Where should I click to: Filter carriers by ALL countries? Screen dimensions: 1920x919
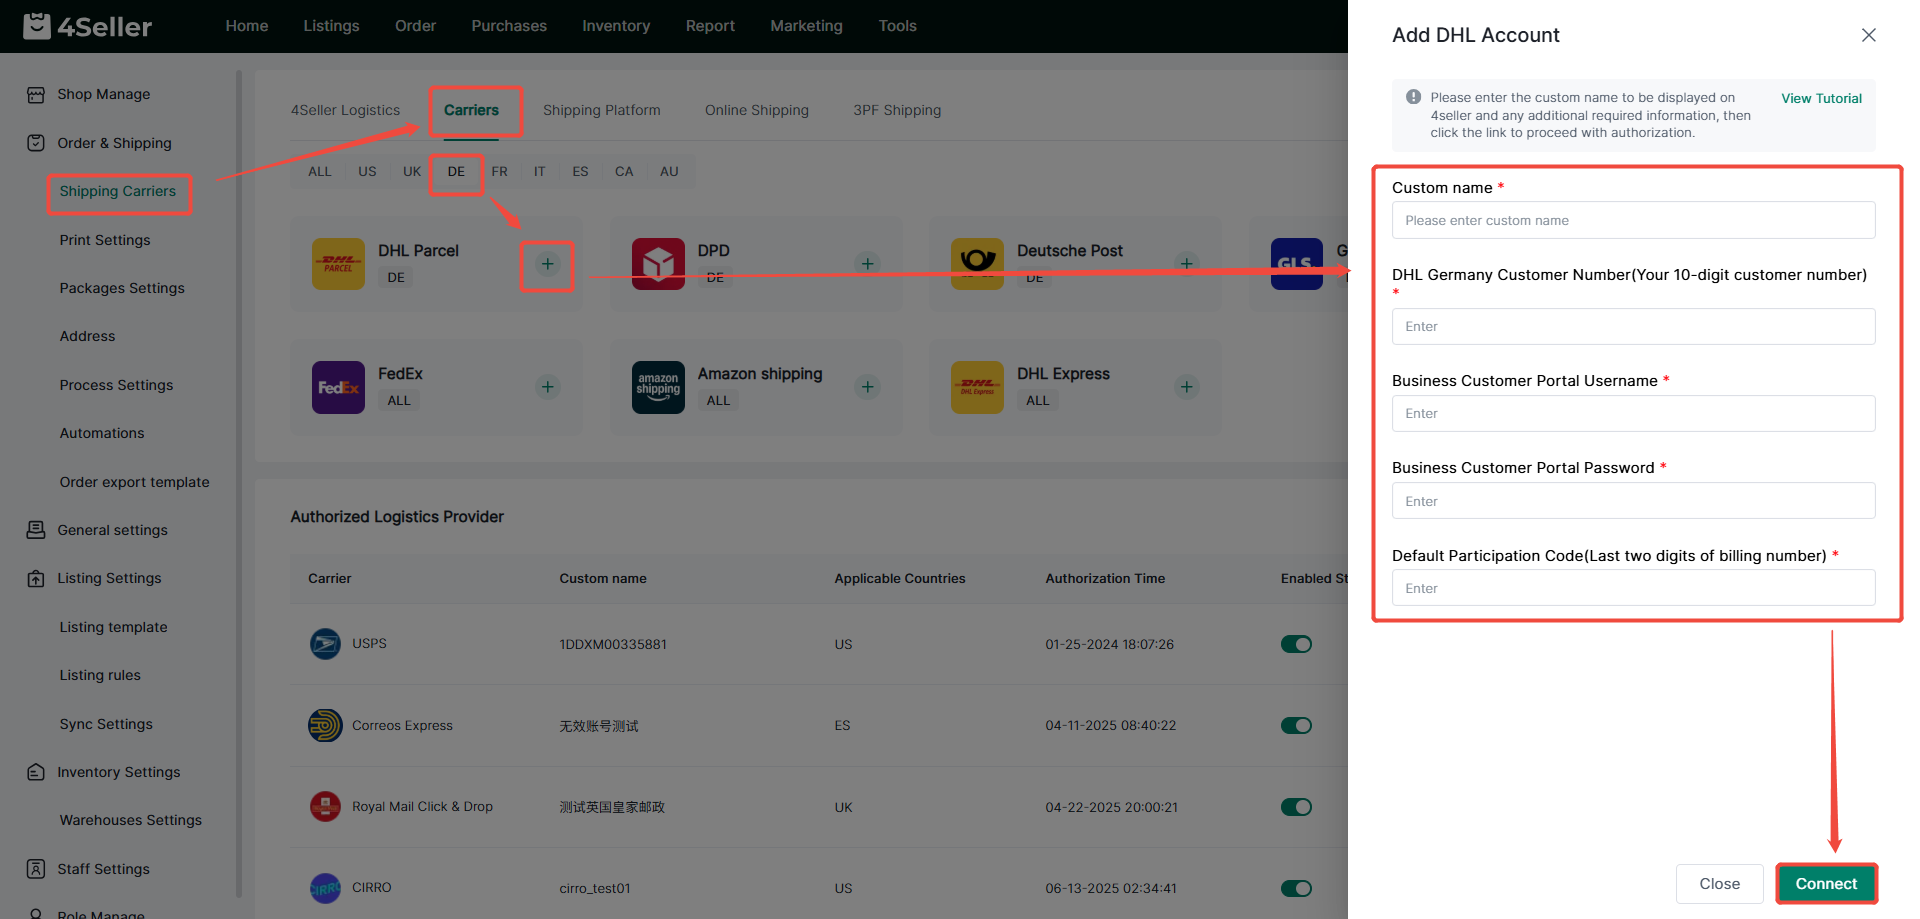[x=320, y=172]
